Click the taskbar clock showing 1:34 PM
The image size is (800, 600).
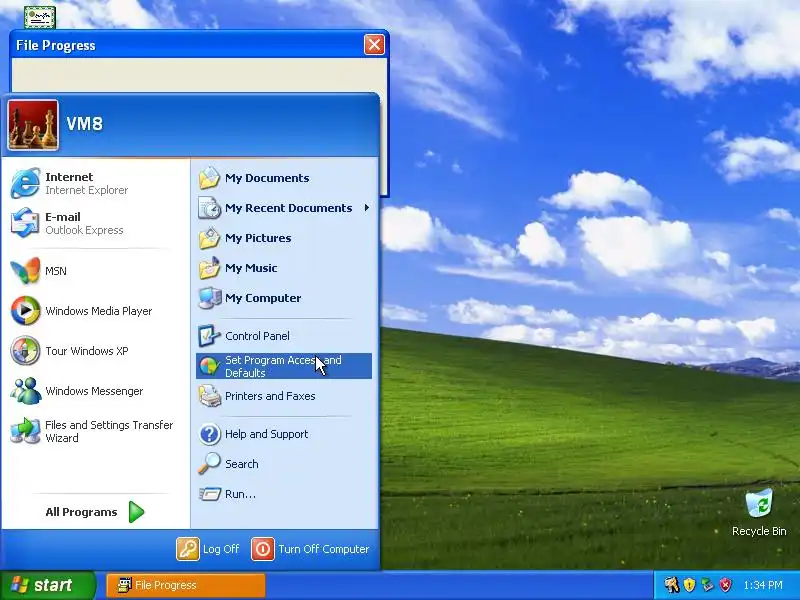coord(763,585)
